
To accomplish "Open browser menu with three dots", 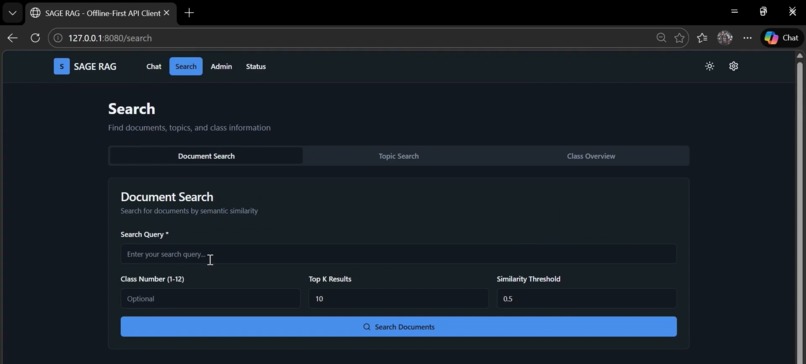I will pyautogui.click(x=747, y=38).
